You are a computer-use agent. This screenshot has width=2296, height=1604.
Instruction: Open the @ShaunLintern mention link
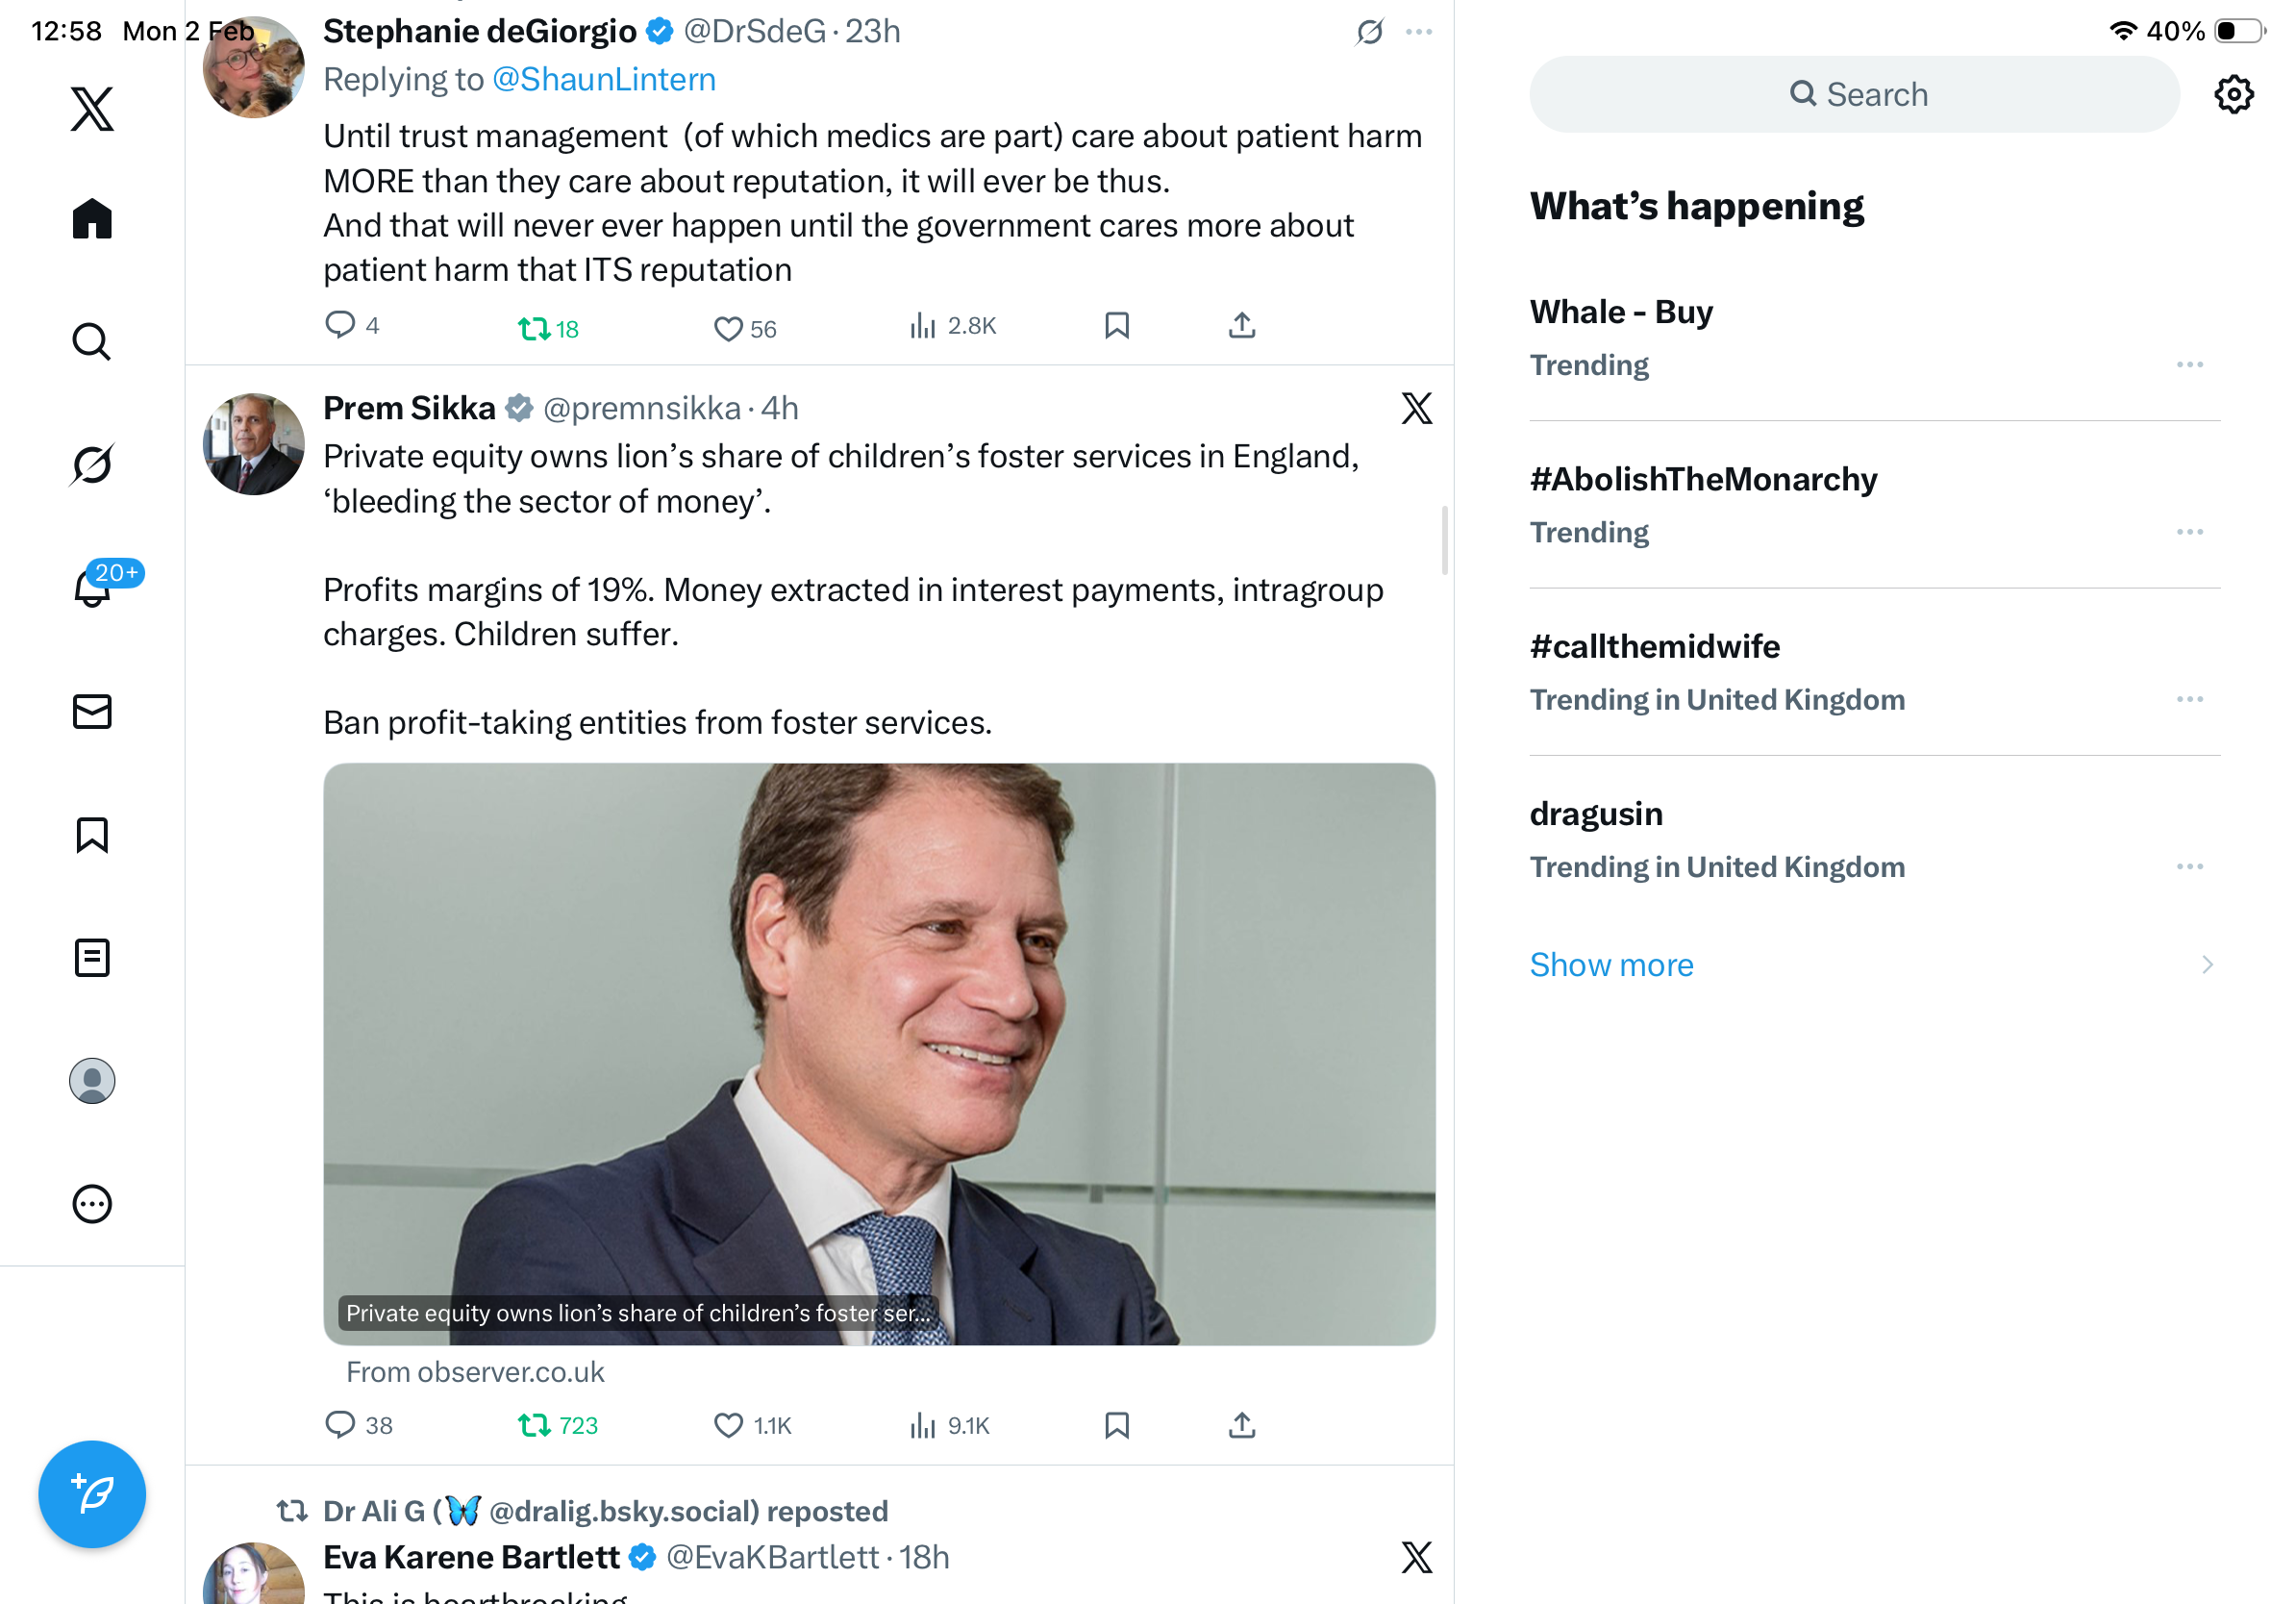pos(604,79)
